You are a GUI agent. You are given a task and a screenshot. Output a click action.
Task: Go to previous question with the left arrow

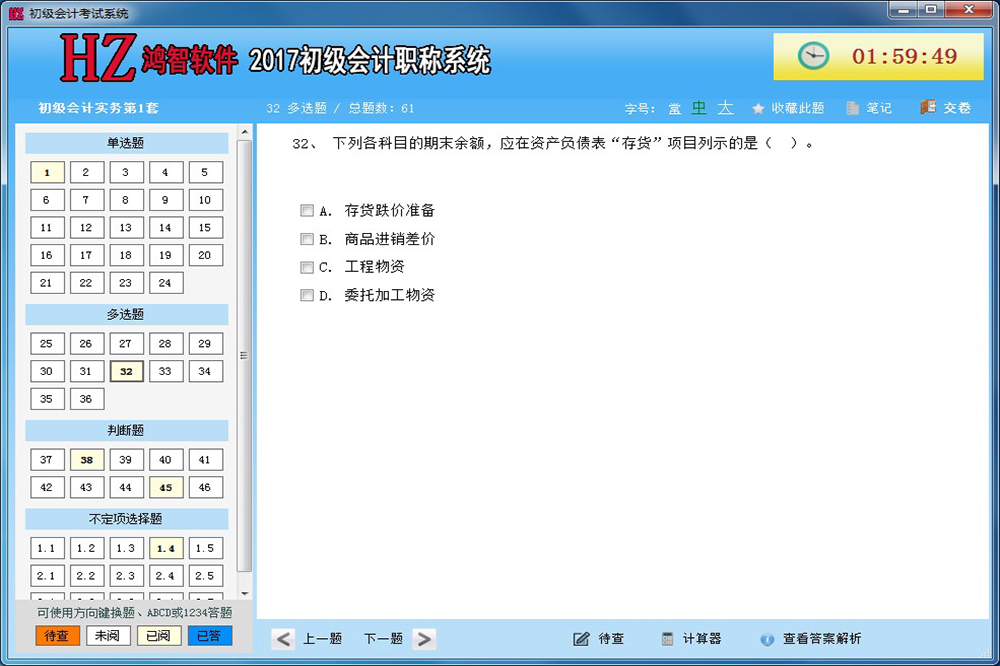pyautogui.click(x=283, y=638)
